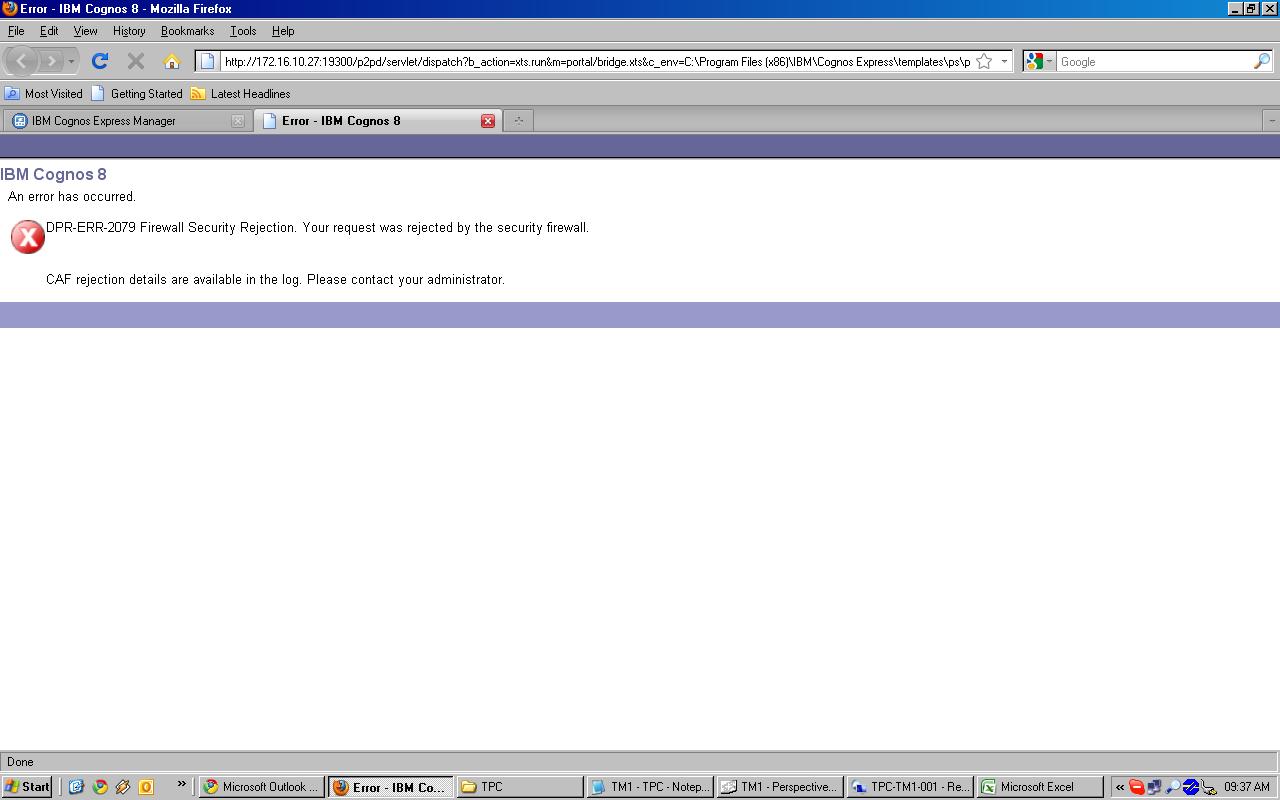Click the red tray icon
The height and width of the screenshot is (800, 1280).
click(1137, 787)
